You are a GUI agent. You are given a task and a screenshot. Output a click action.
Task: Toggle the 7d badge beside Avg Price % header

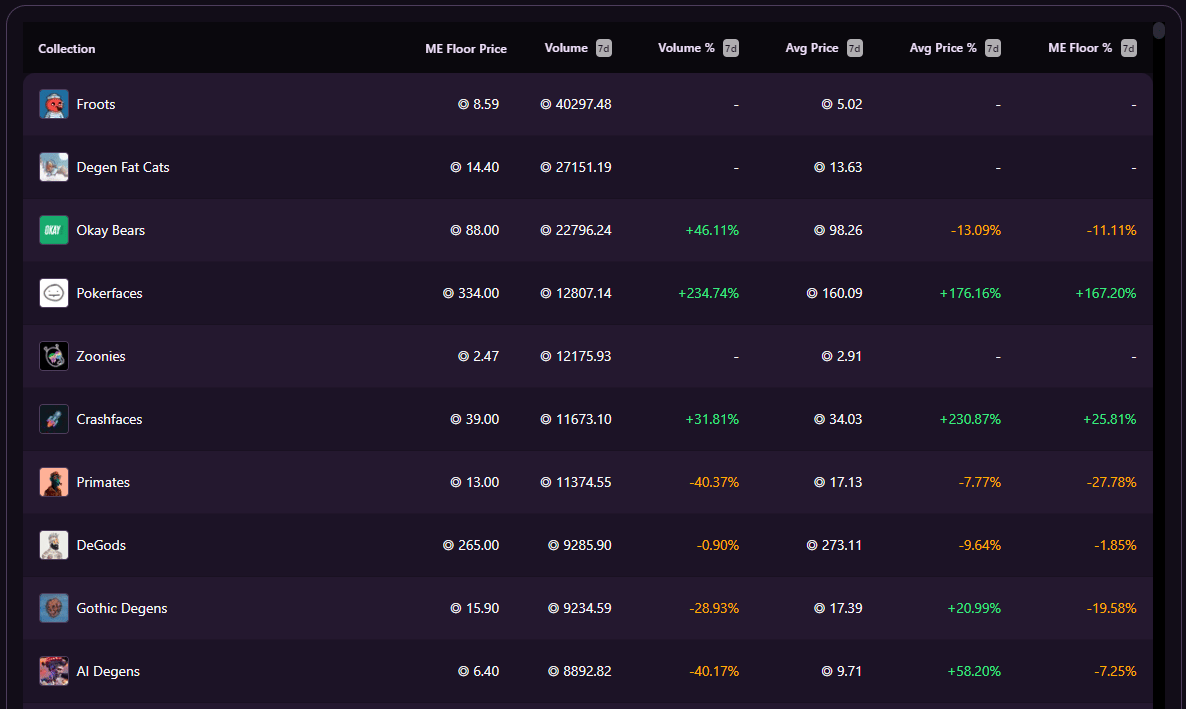(993, 48)
